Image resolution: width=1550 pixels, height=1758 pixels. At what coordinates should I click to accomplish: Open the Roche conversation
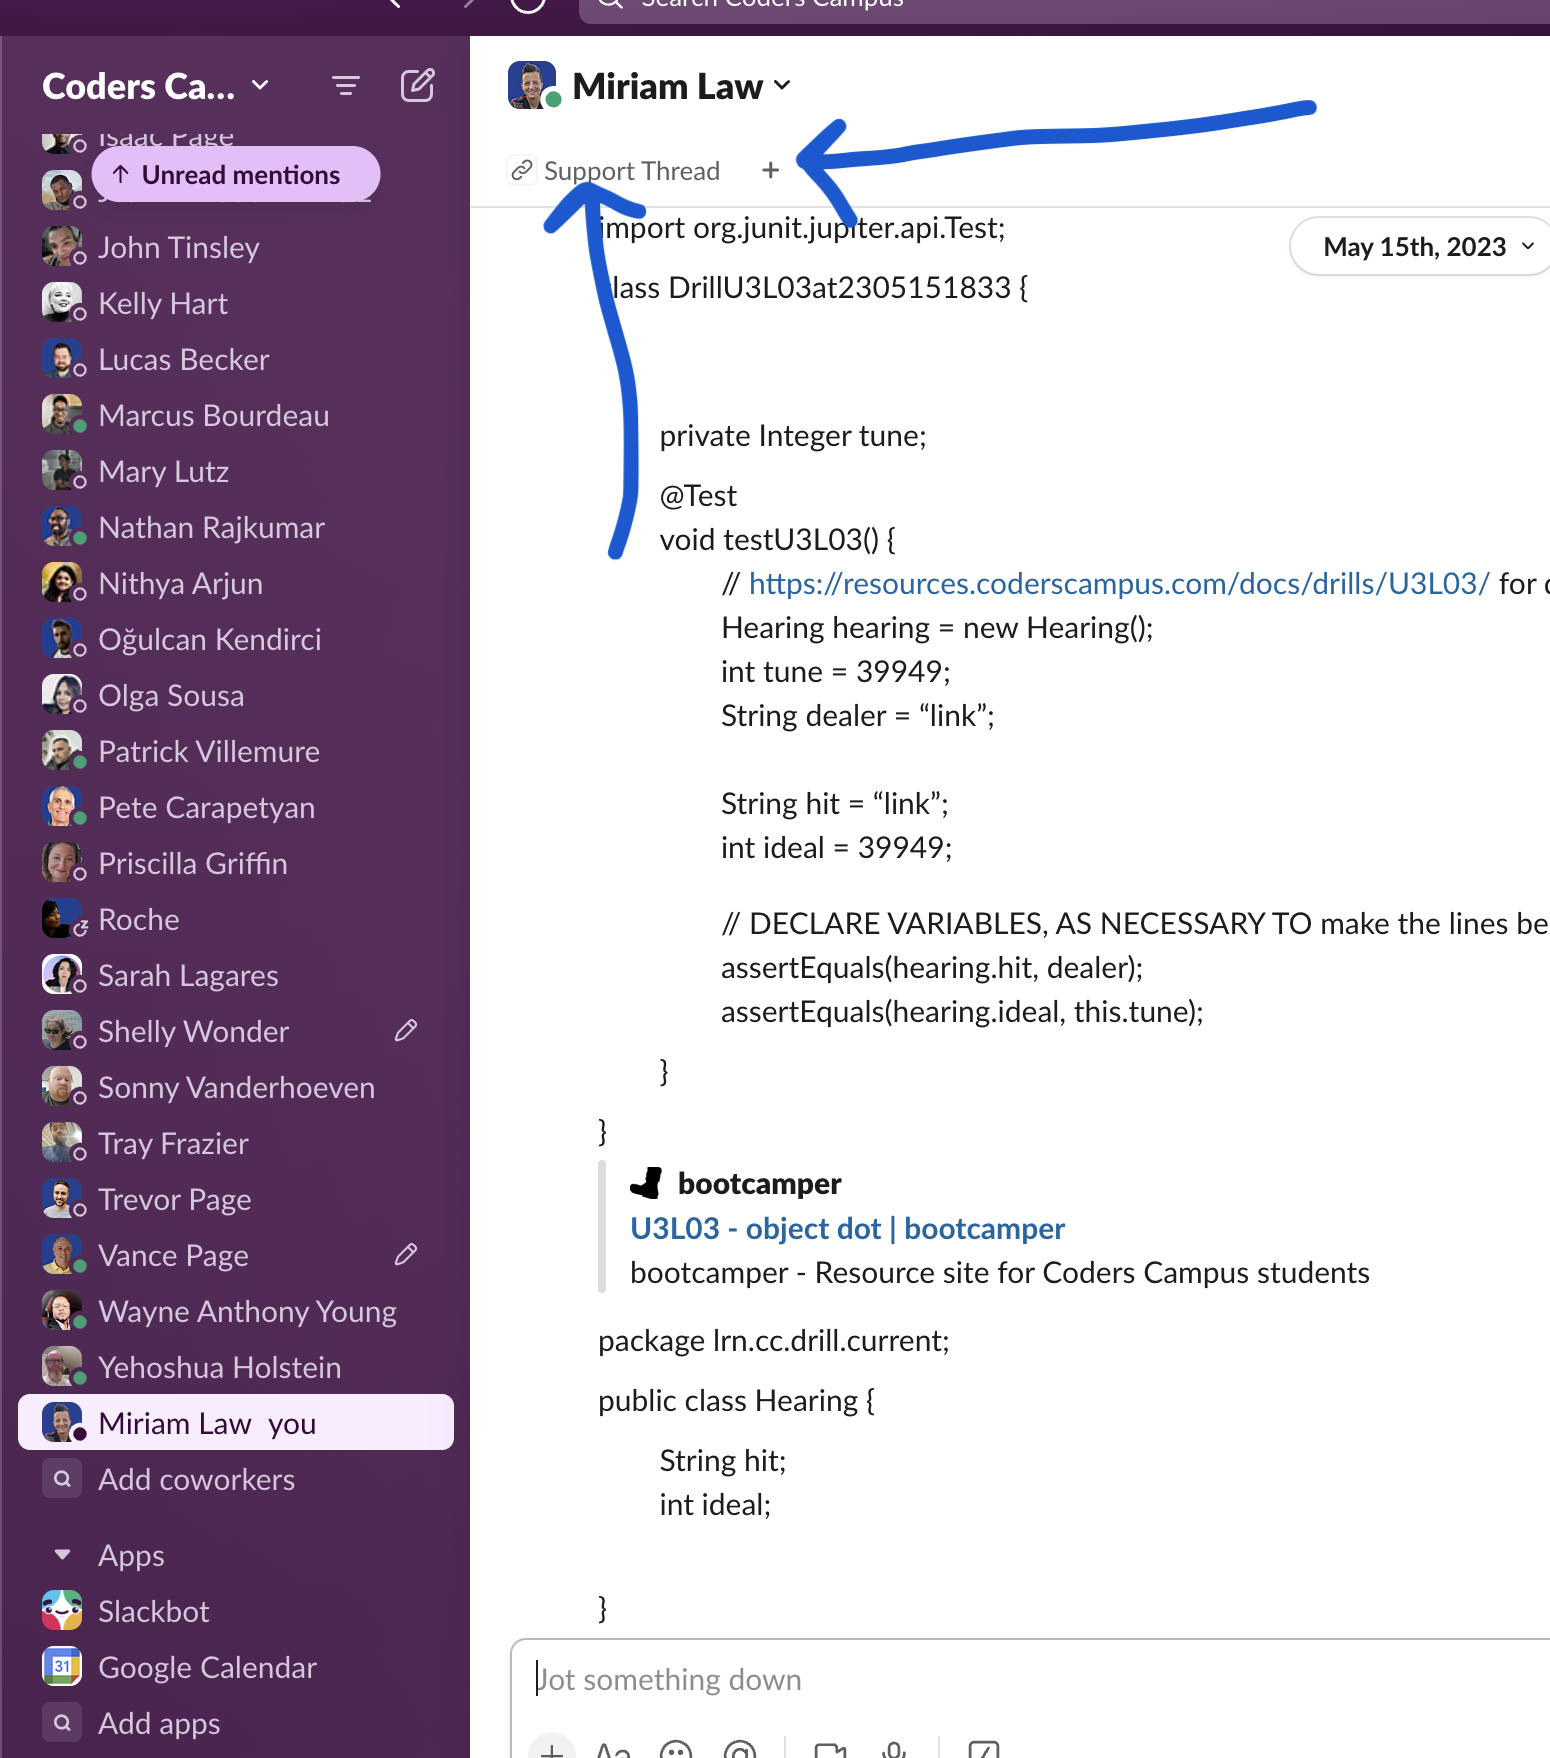[x=236, y=919]
